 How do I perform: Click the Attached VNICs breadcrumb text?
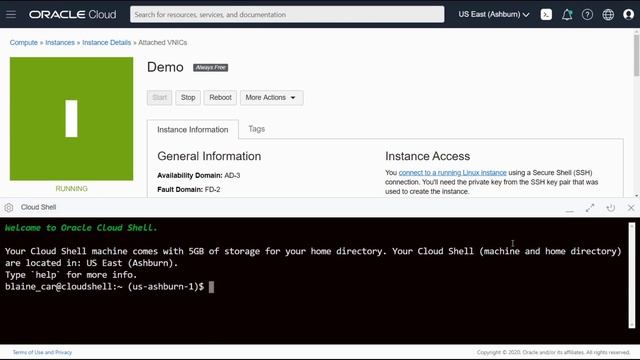click(162, 42)
